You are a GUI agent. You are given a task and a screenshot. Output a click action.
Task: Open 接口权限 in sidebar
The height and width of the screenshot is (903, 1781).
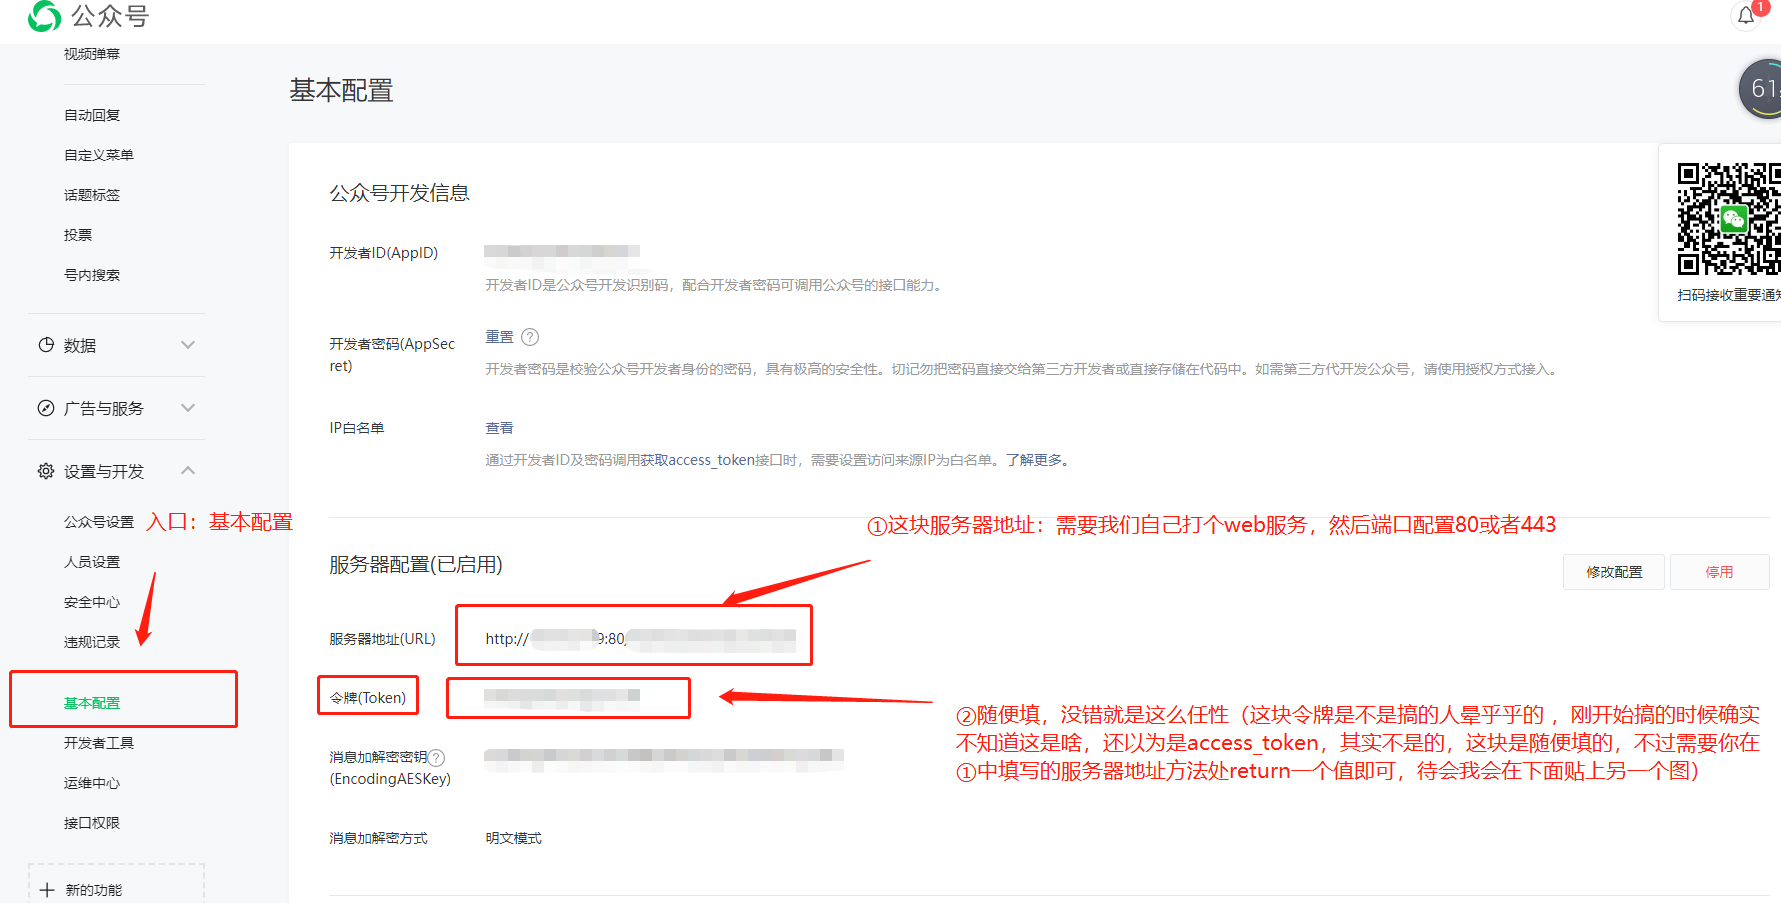[92, 823]
